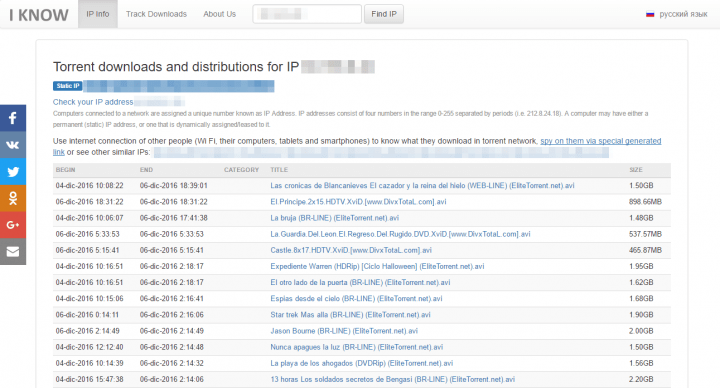
Task: Open the IP Info tab
Action: [98, 14]
